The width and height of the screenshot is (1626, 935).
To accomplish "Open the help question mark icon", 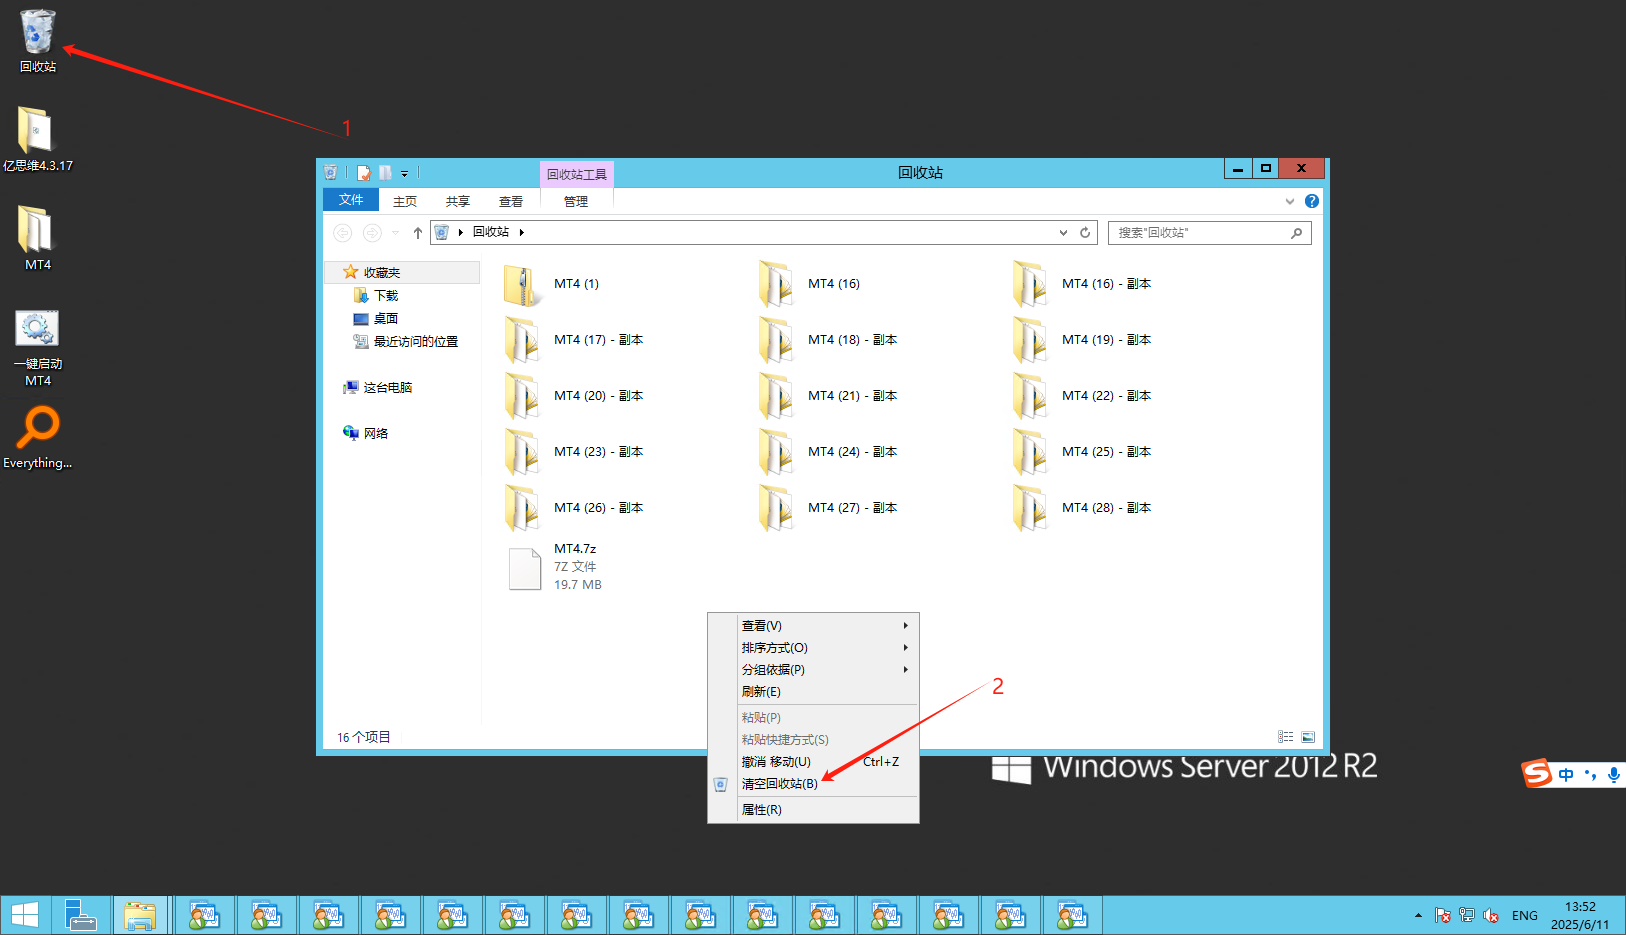I will click(1312, 201).
